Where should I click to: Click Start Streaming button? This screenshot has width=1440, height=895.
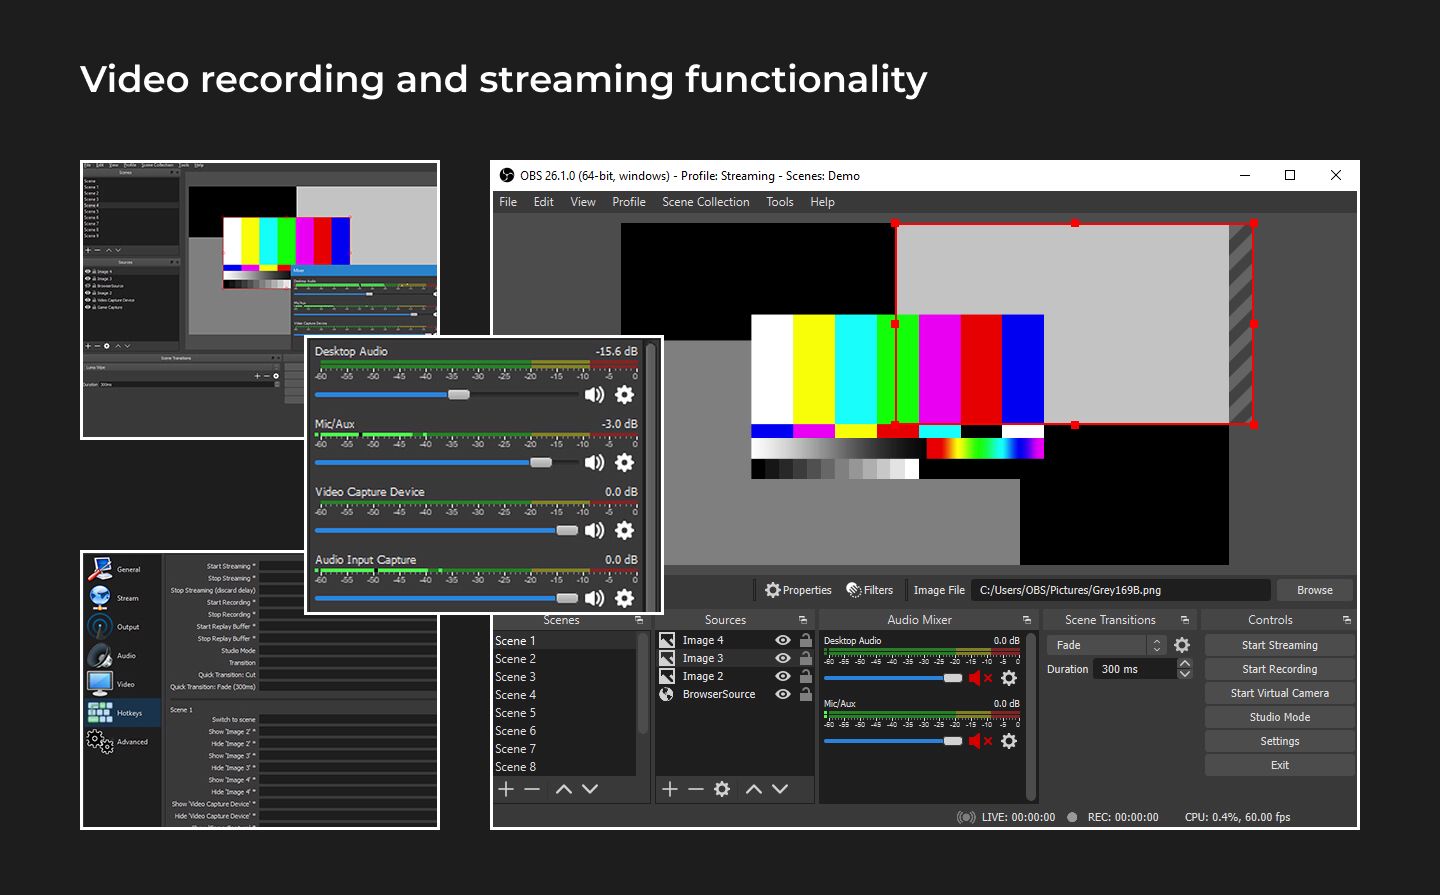(1280, 645)
